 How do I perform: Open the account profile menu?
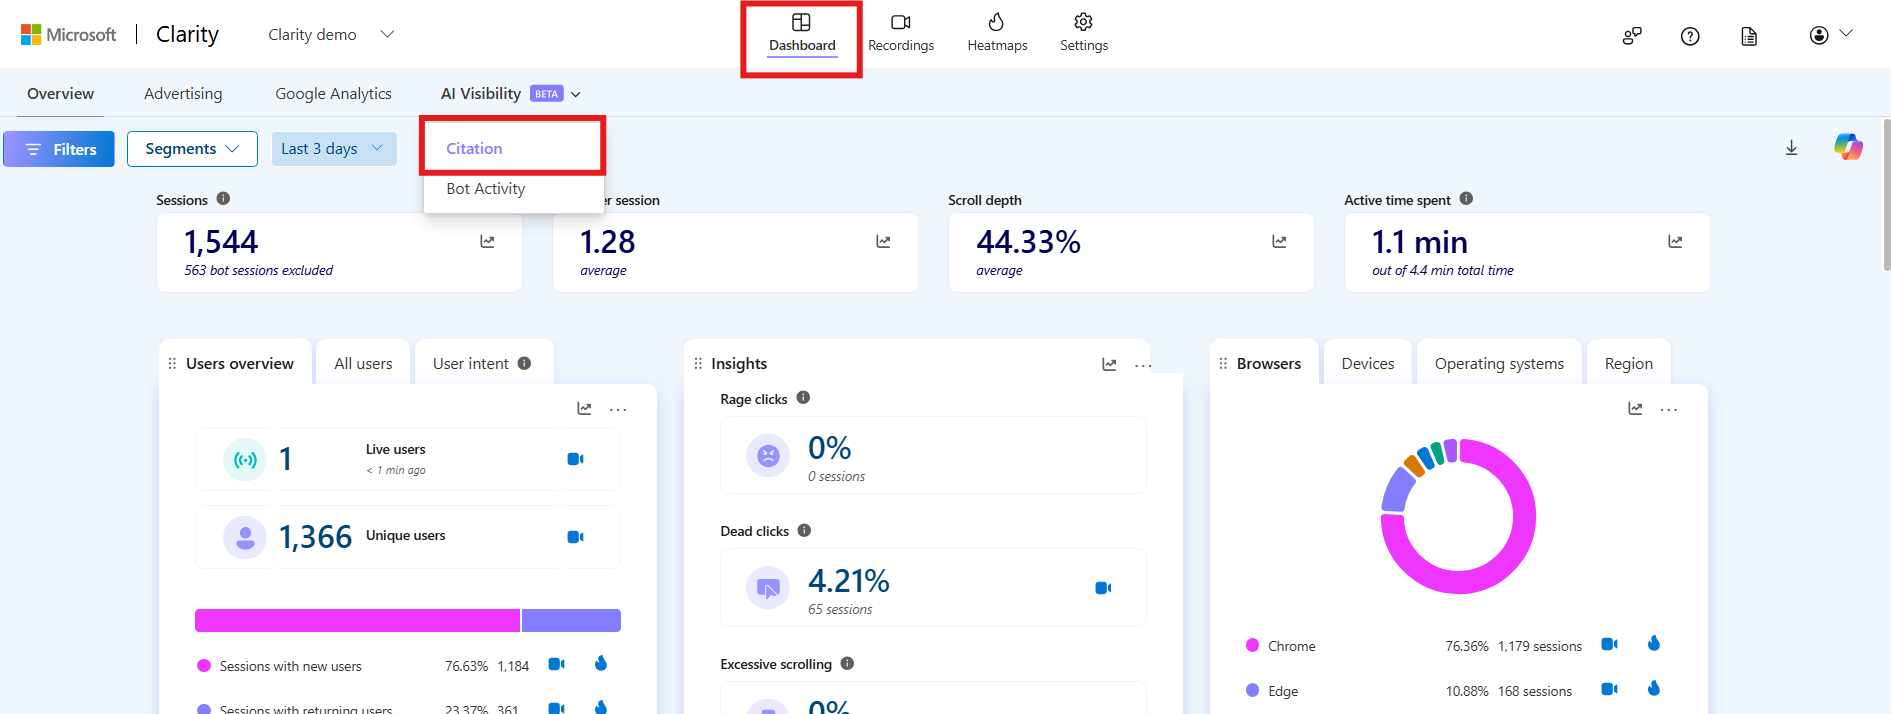pyautogui.click(x=1831, y=35)
